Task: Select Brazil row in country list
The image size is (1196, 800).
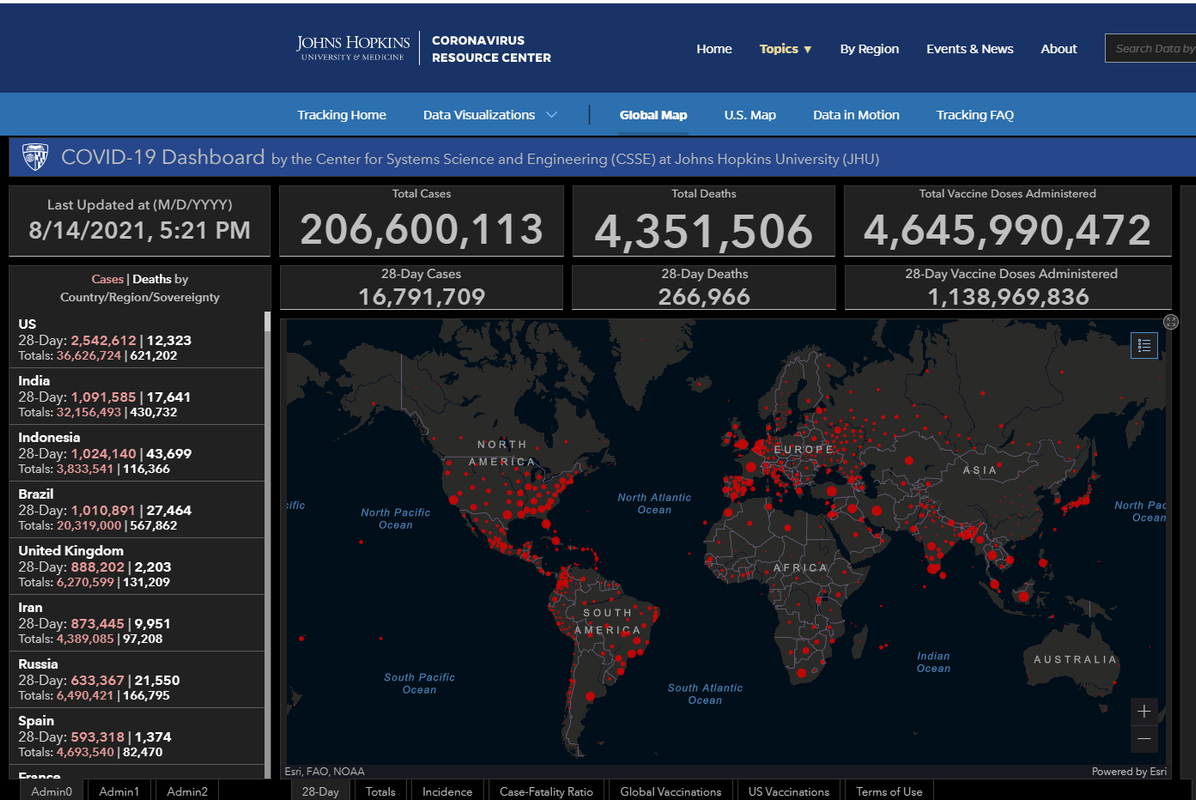Action: click(x=137, y=509)
